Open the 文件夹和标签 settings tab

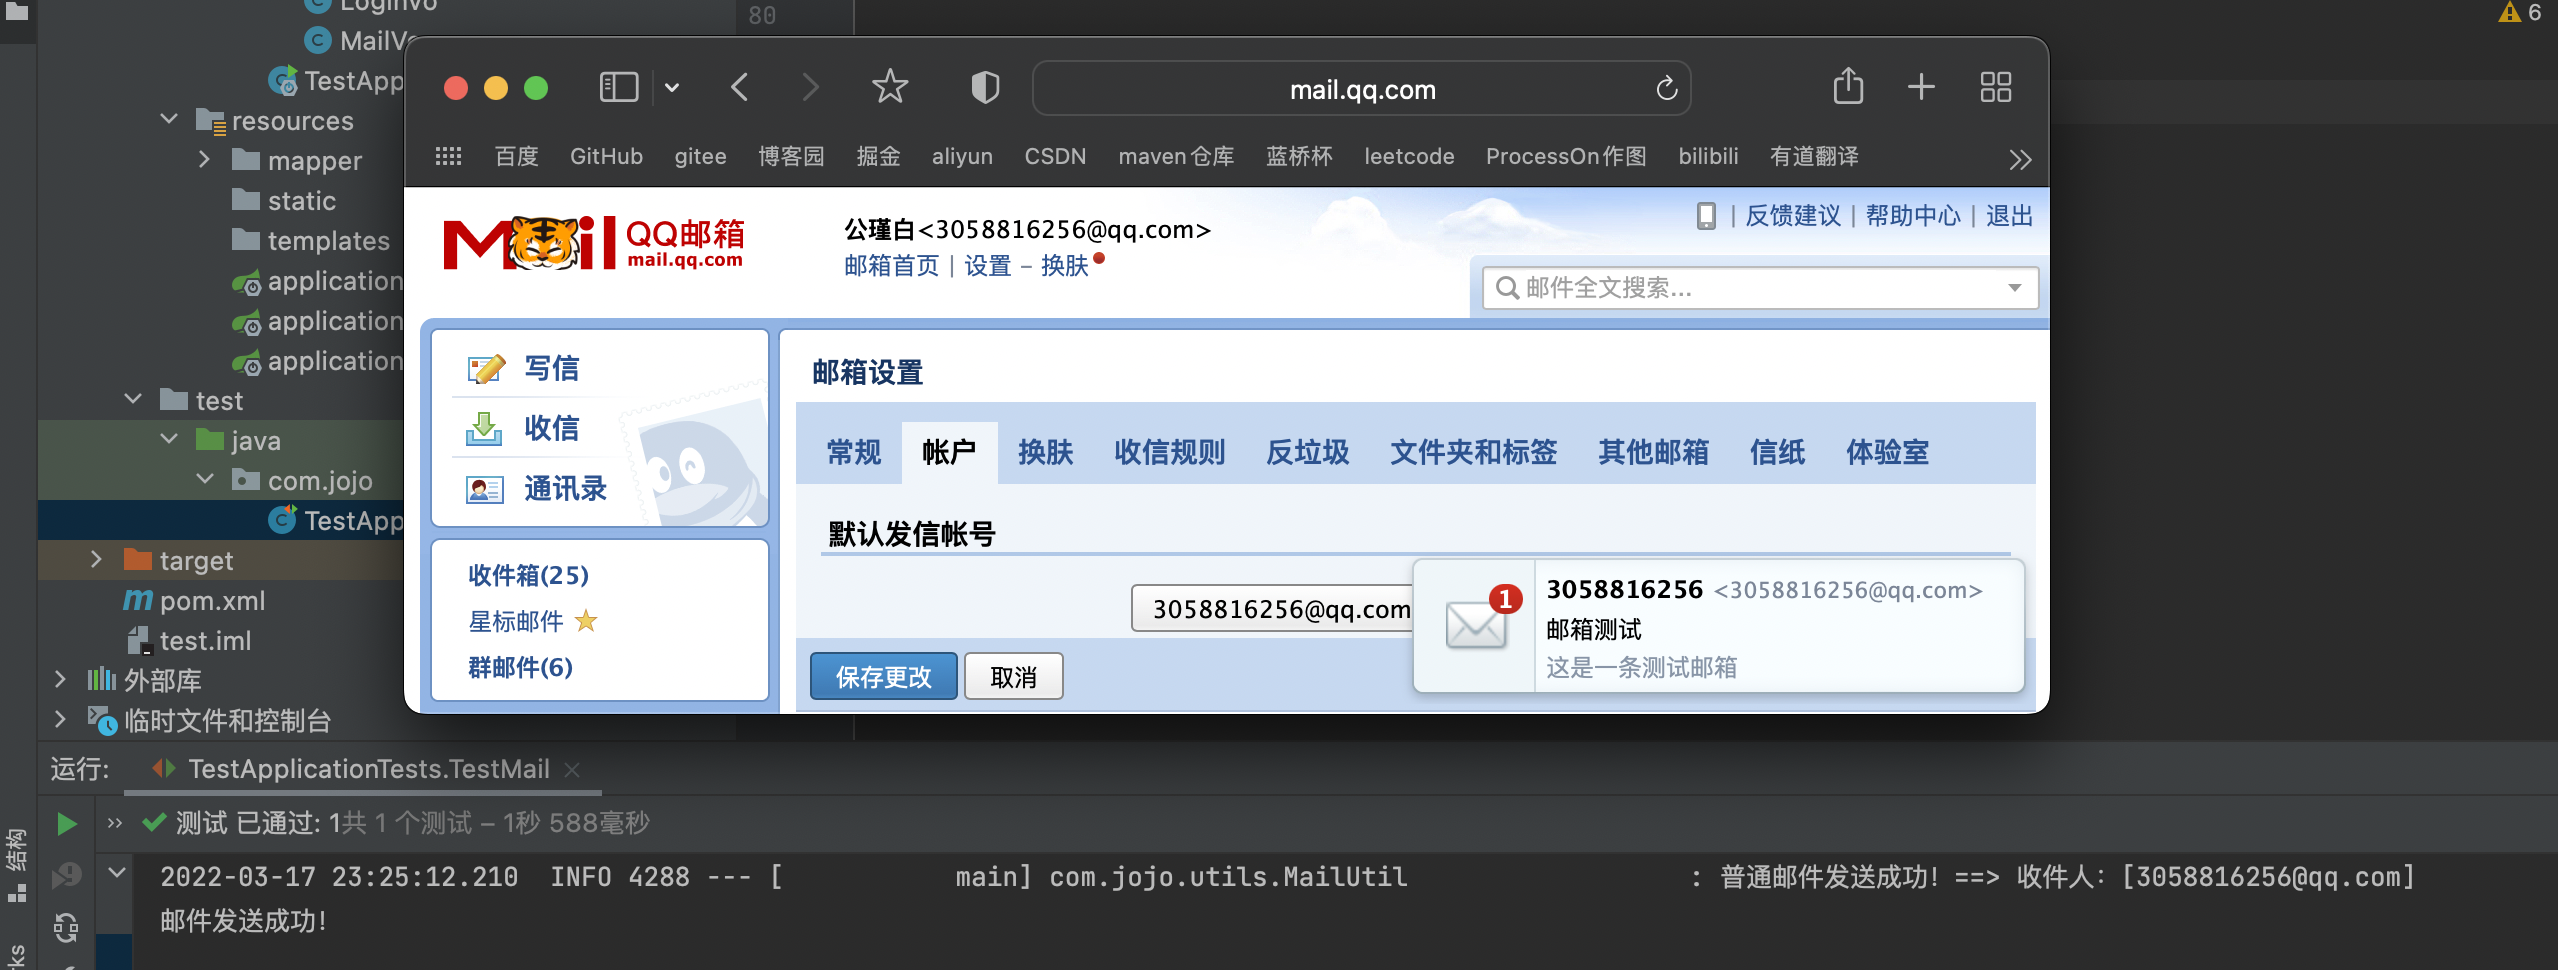tap(1473, 453)
